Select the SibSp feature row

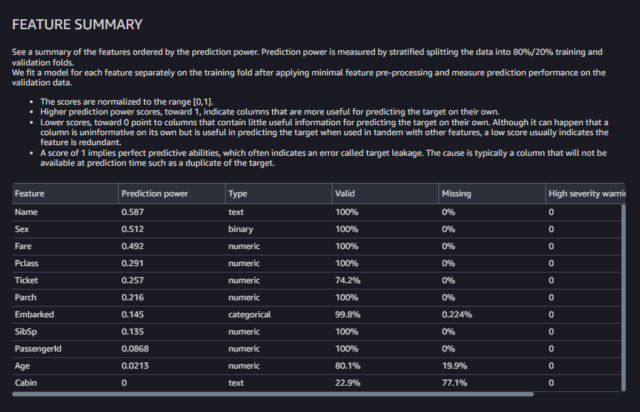317,332
